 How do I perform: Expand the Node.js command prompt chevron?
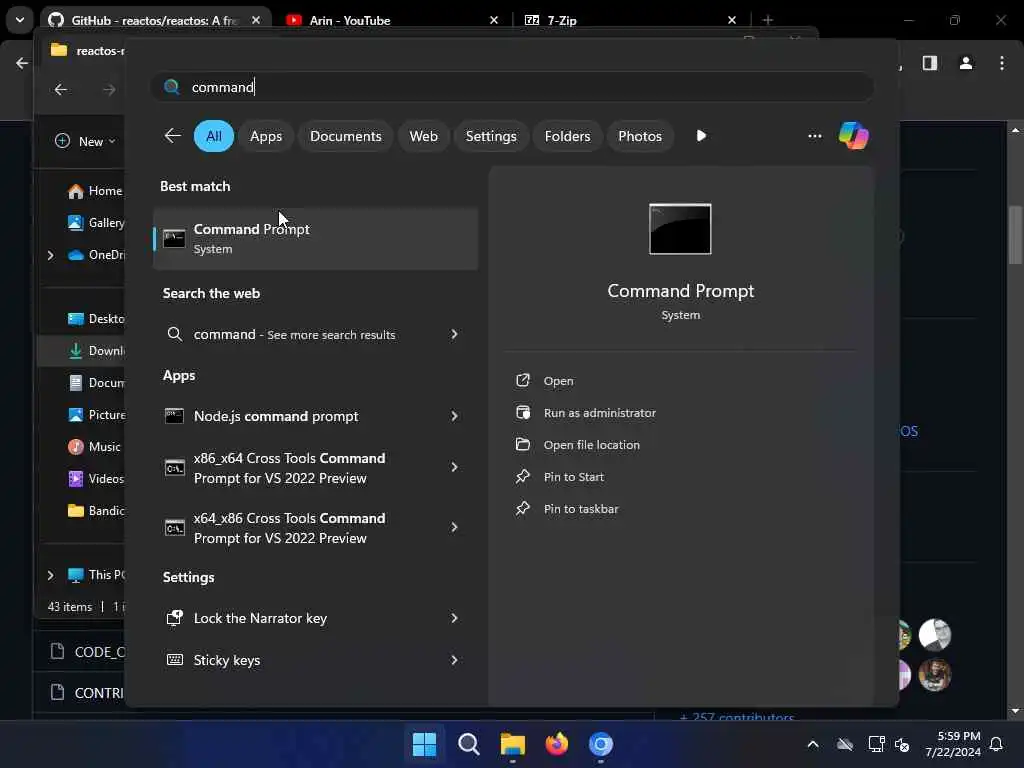point(454,416)
